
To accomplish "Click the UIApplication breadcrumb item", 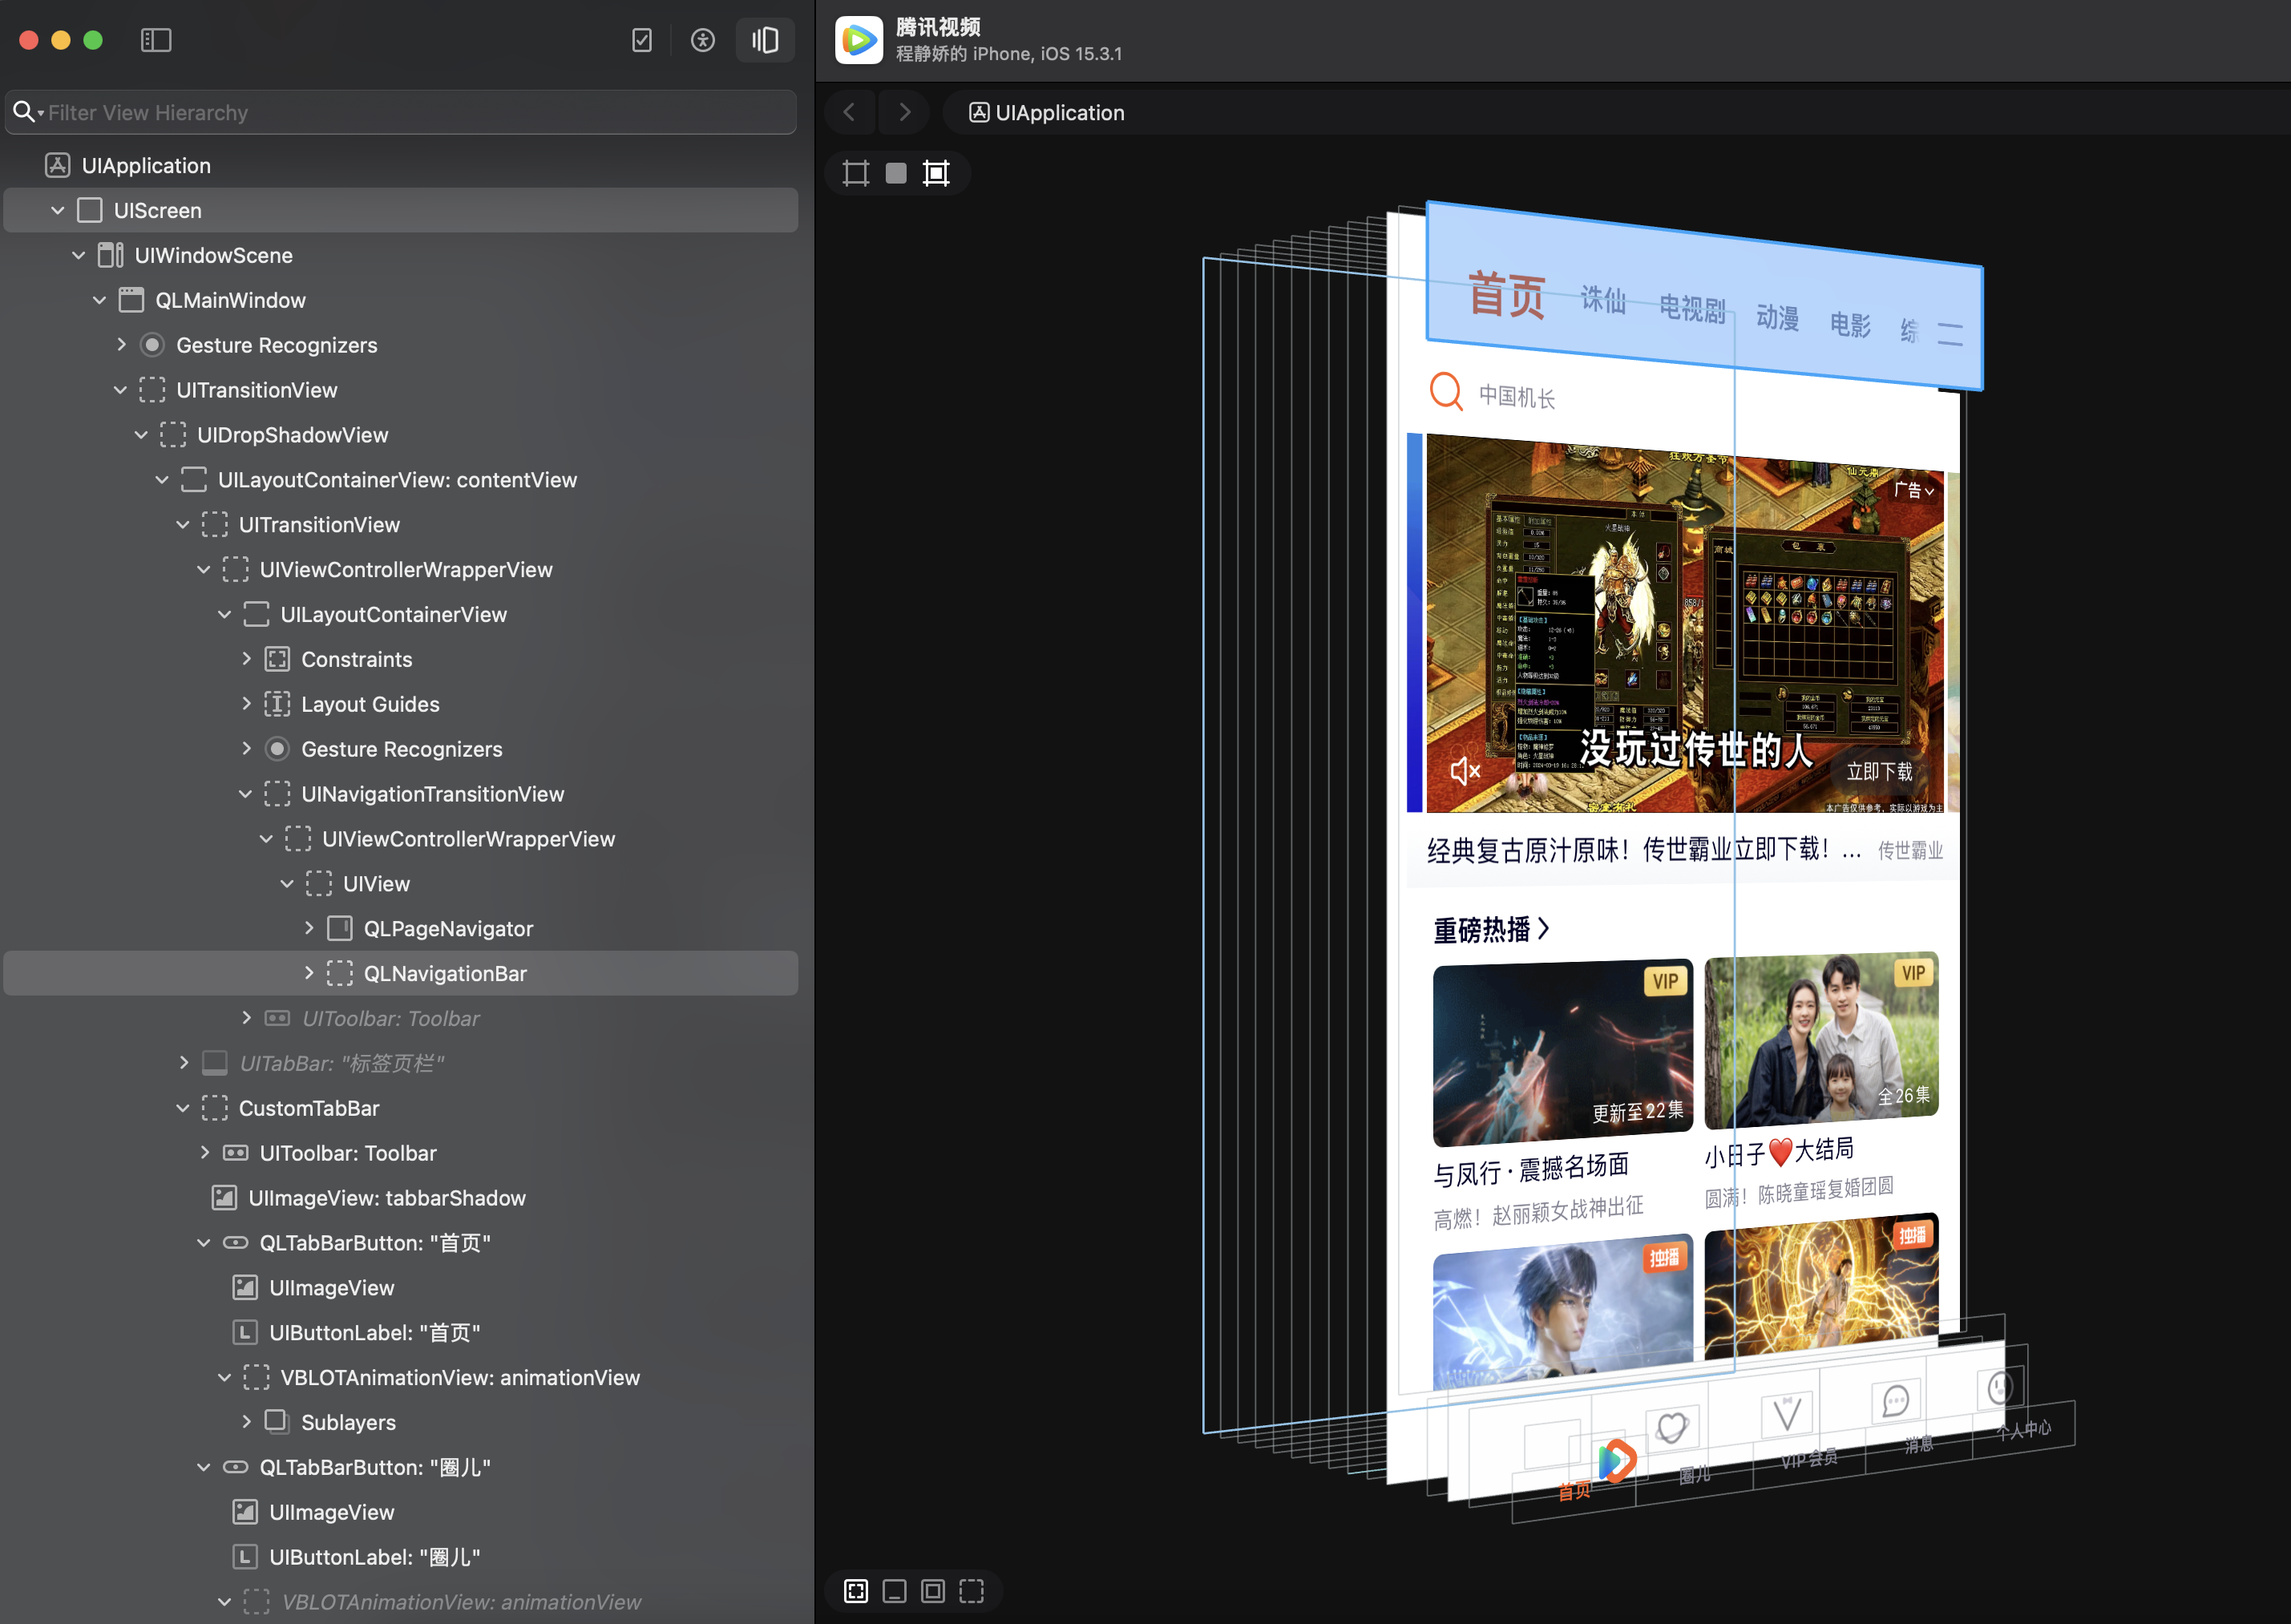I will [1047, 112].
